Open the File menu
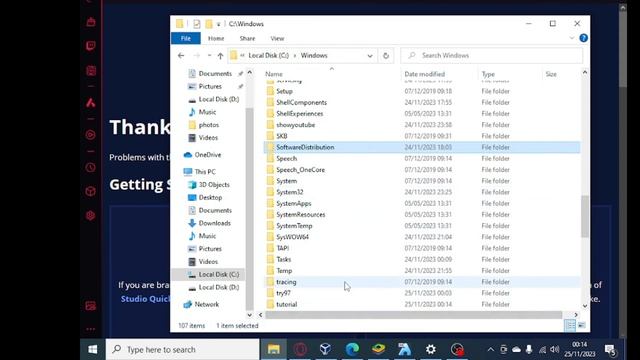Image resolution: width=640 pixels, height=360 pixels. tap(186, 38)
